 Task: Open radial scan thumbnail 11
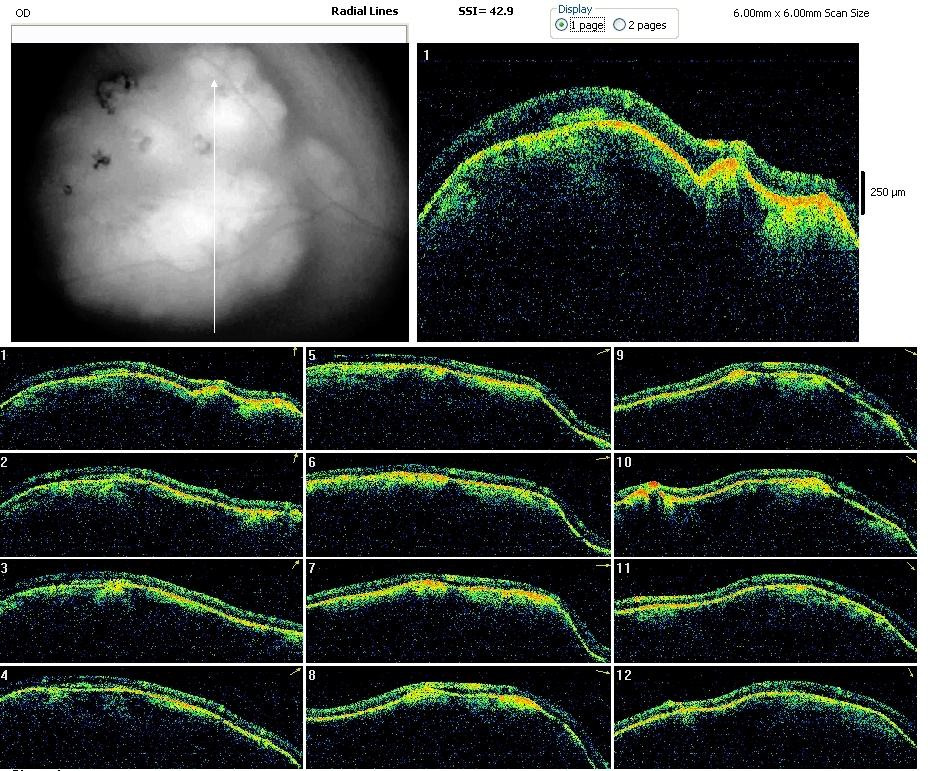(765, 610)
